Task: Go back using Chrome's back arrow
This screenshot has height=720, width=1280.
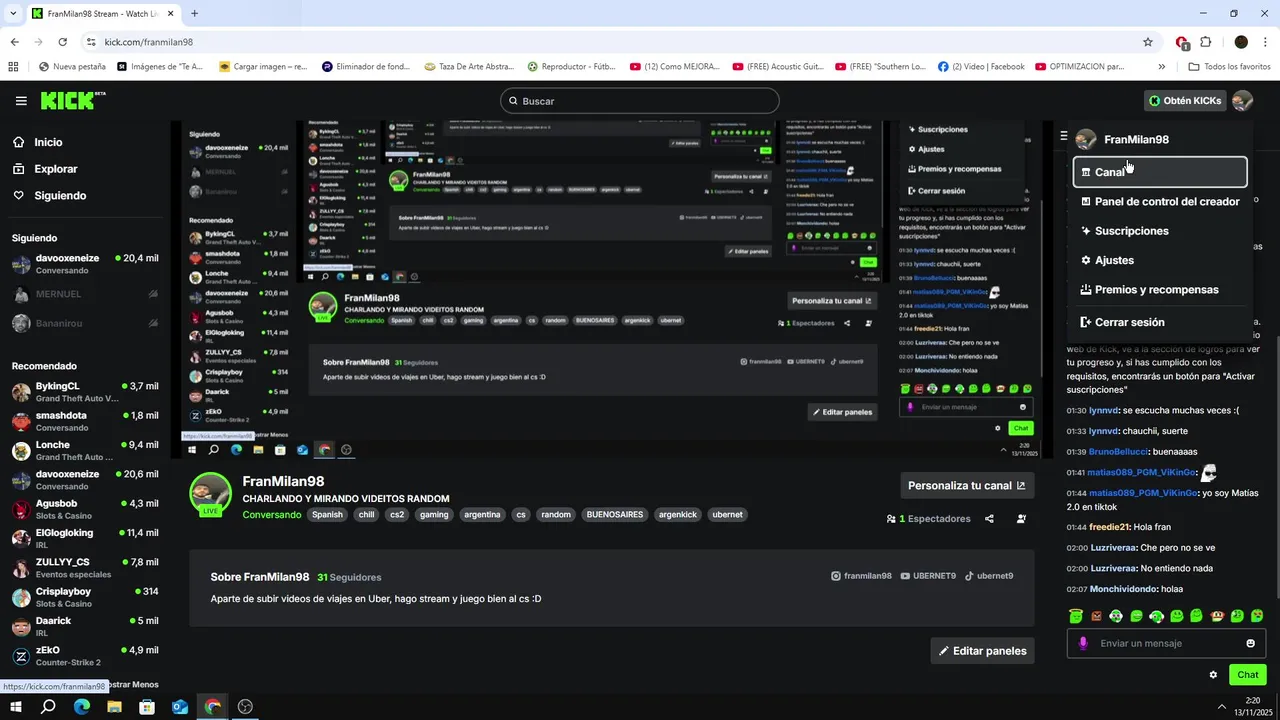Action: pos(14,42)
